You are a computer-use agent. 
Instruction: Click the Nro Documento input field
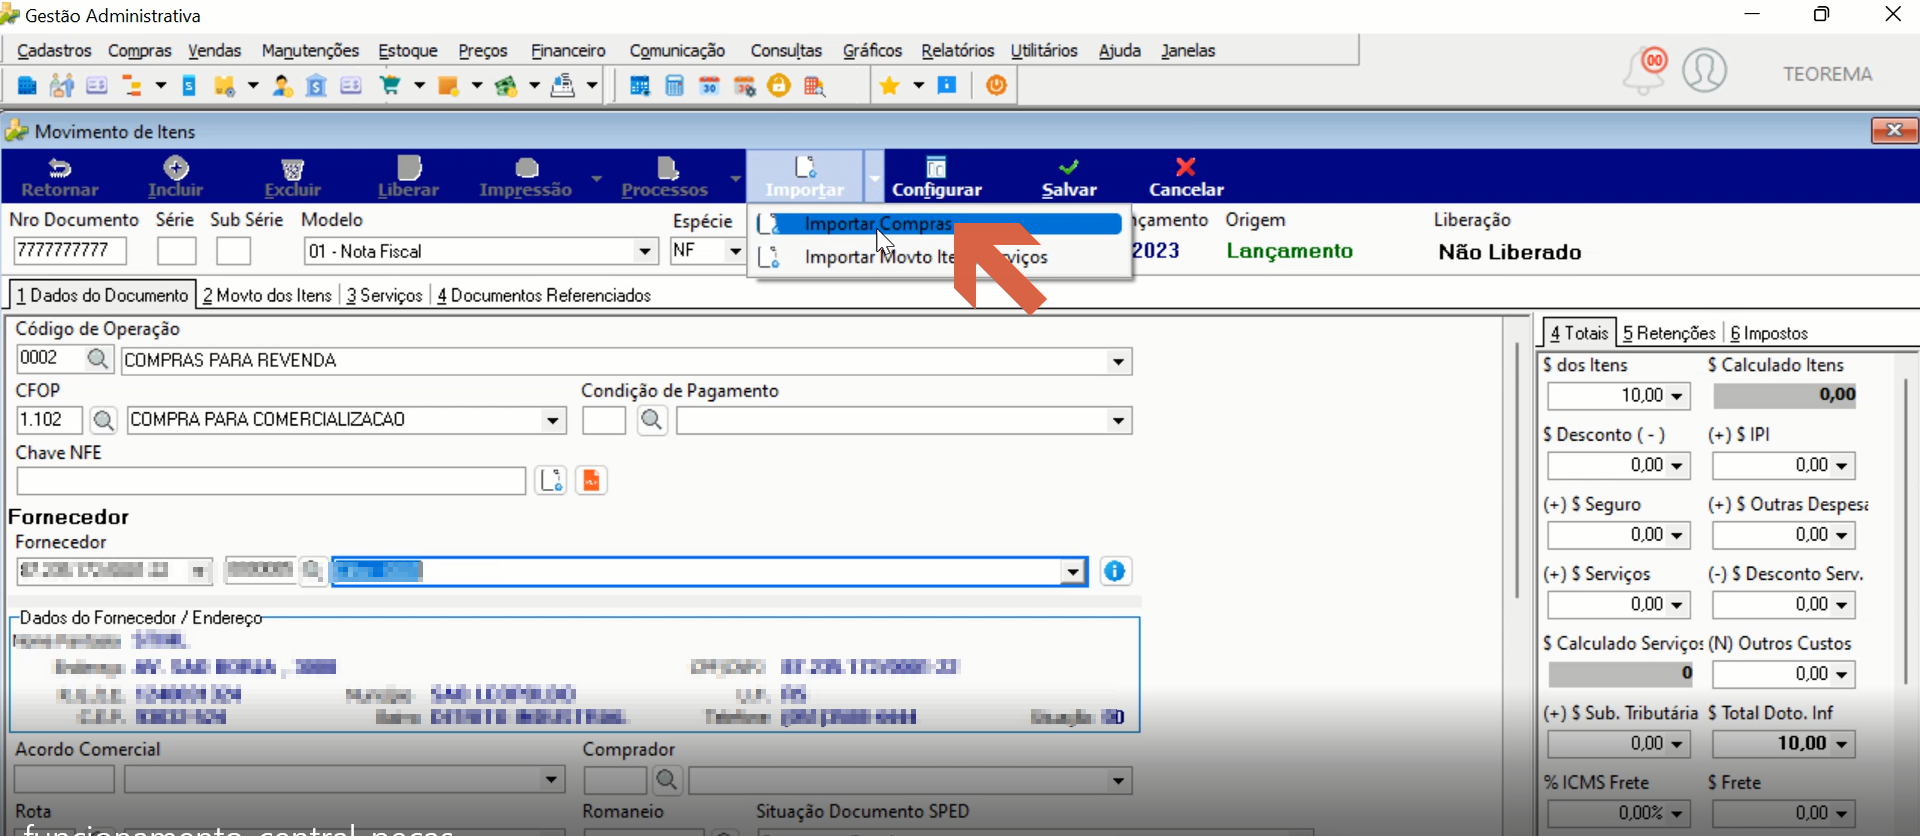point(69,250)
